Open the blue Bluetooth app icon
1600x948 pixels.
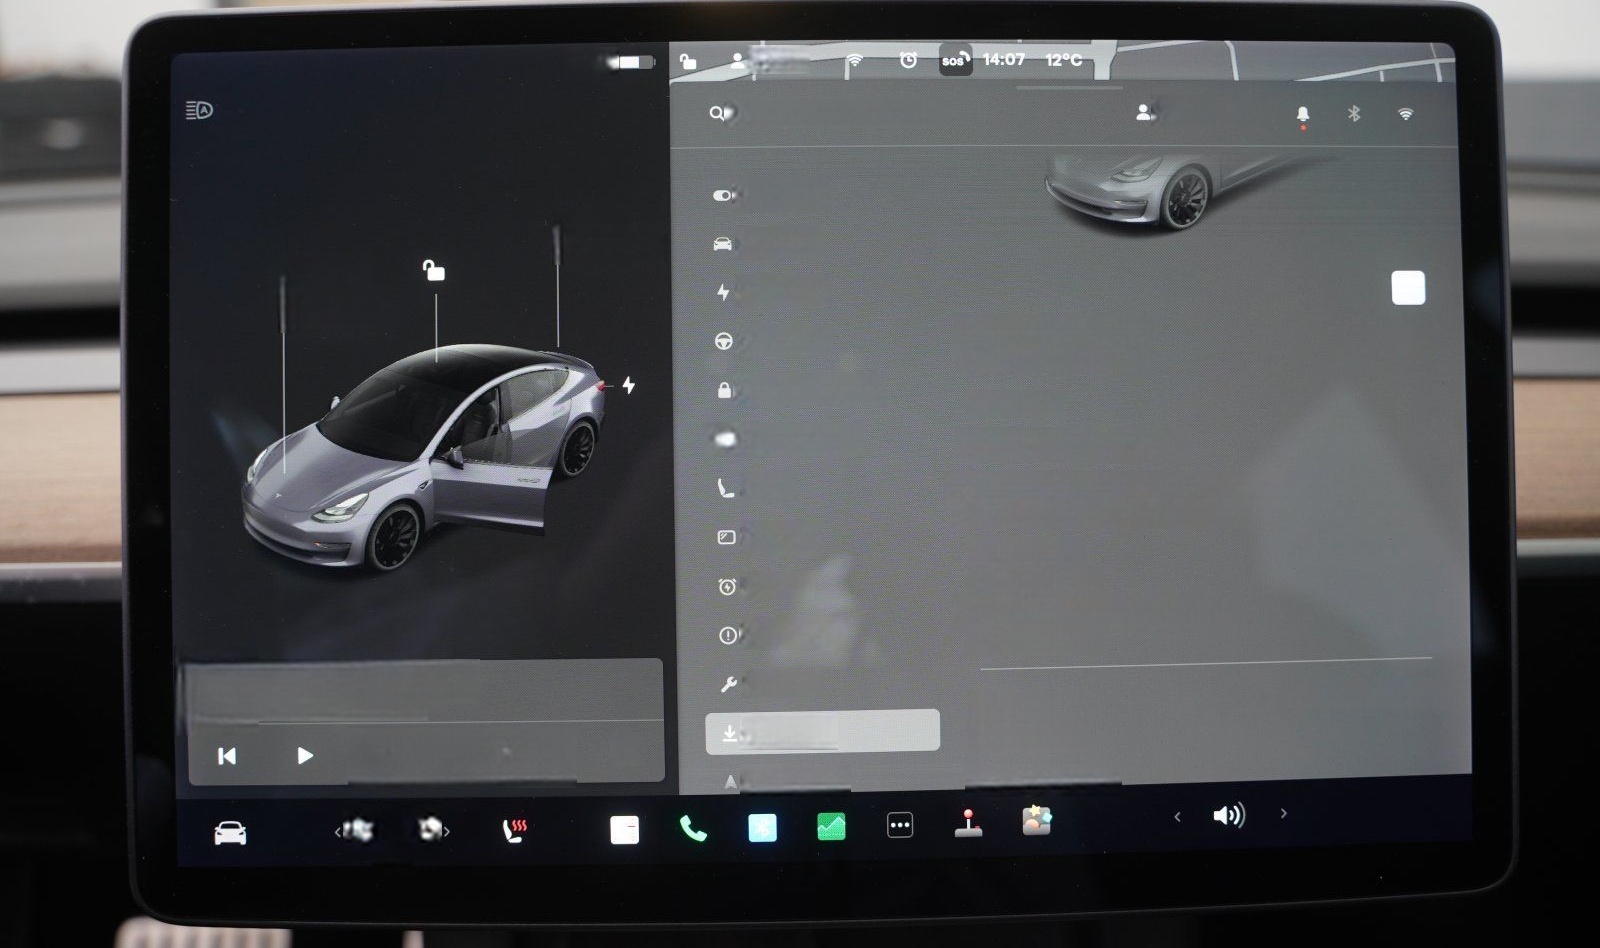(762, 828)
